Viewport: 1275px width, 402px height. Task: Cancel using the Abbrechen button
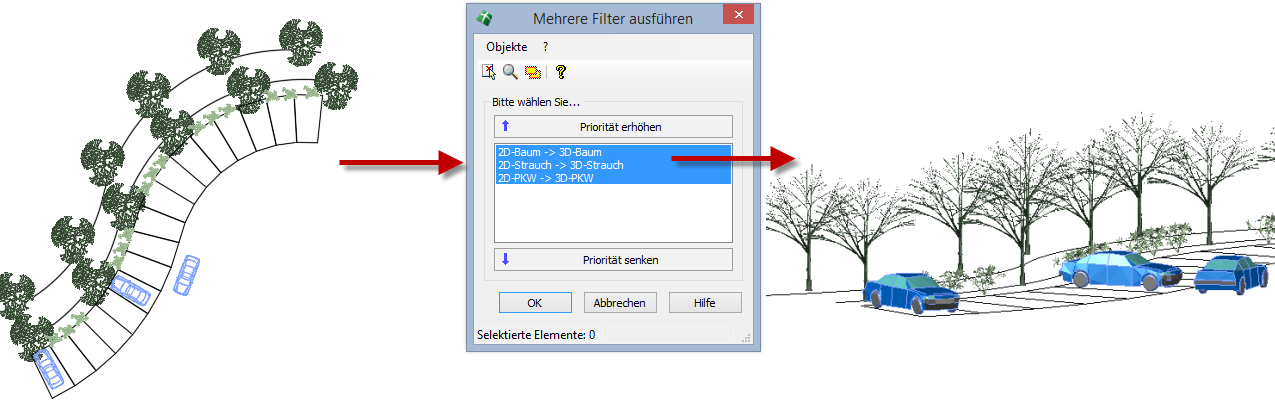coord(620,303)
